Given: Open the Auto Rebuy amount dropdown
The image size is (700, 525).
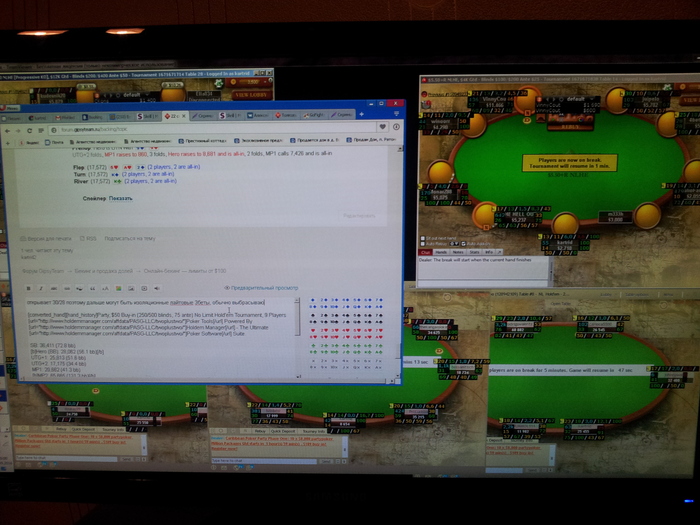Looking at the screenshot, I should [x=454, y=244].
